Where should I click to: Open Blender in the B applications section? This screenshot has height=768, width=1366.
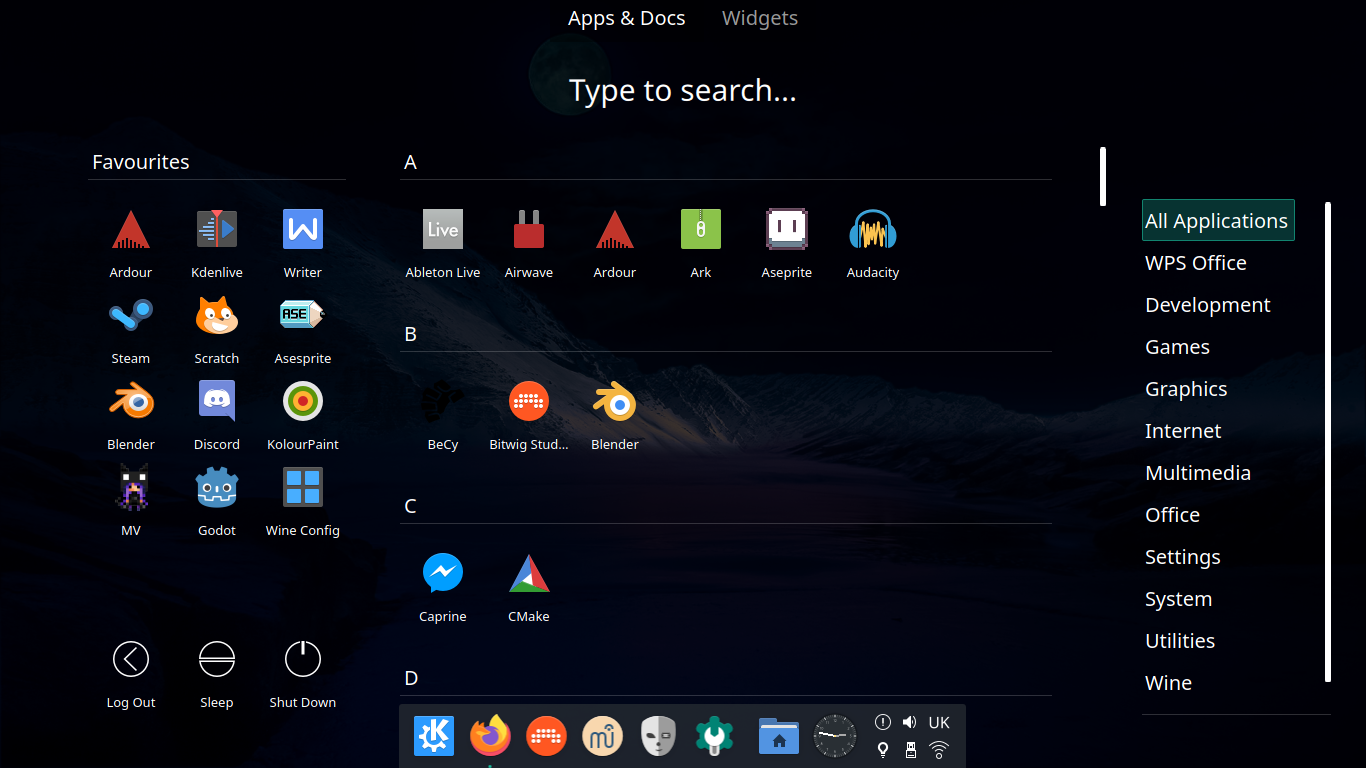[x=615, y=415]
